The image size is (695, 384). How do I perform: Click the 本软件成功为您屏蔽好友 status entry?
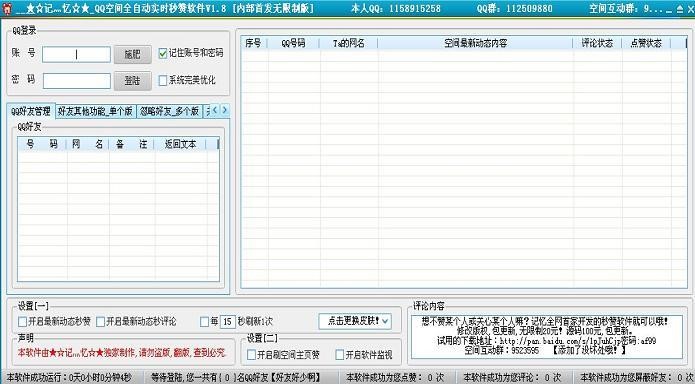coord(636,378)
